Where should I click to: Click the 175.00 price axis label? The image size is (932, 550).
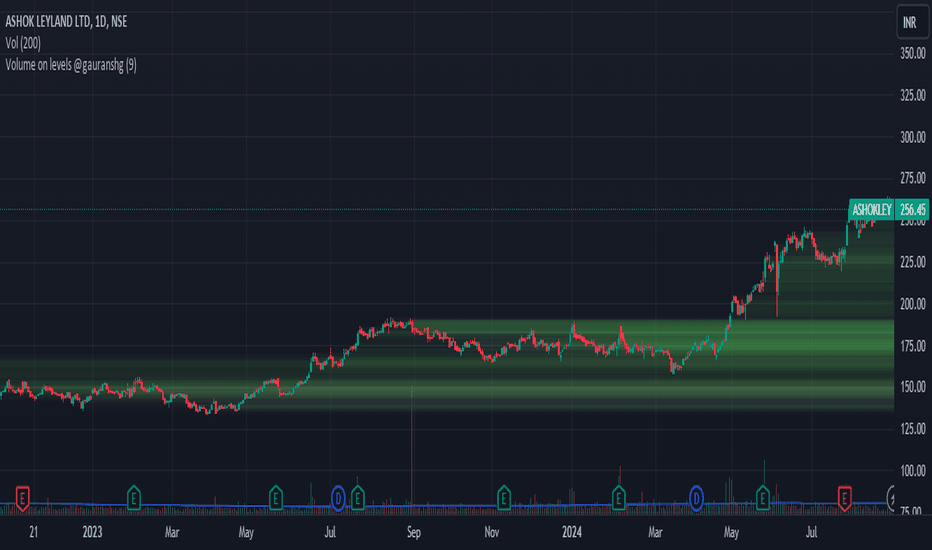pos(912,345)
